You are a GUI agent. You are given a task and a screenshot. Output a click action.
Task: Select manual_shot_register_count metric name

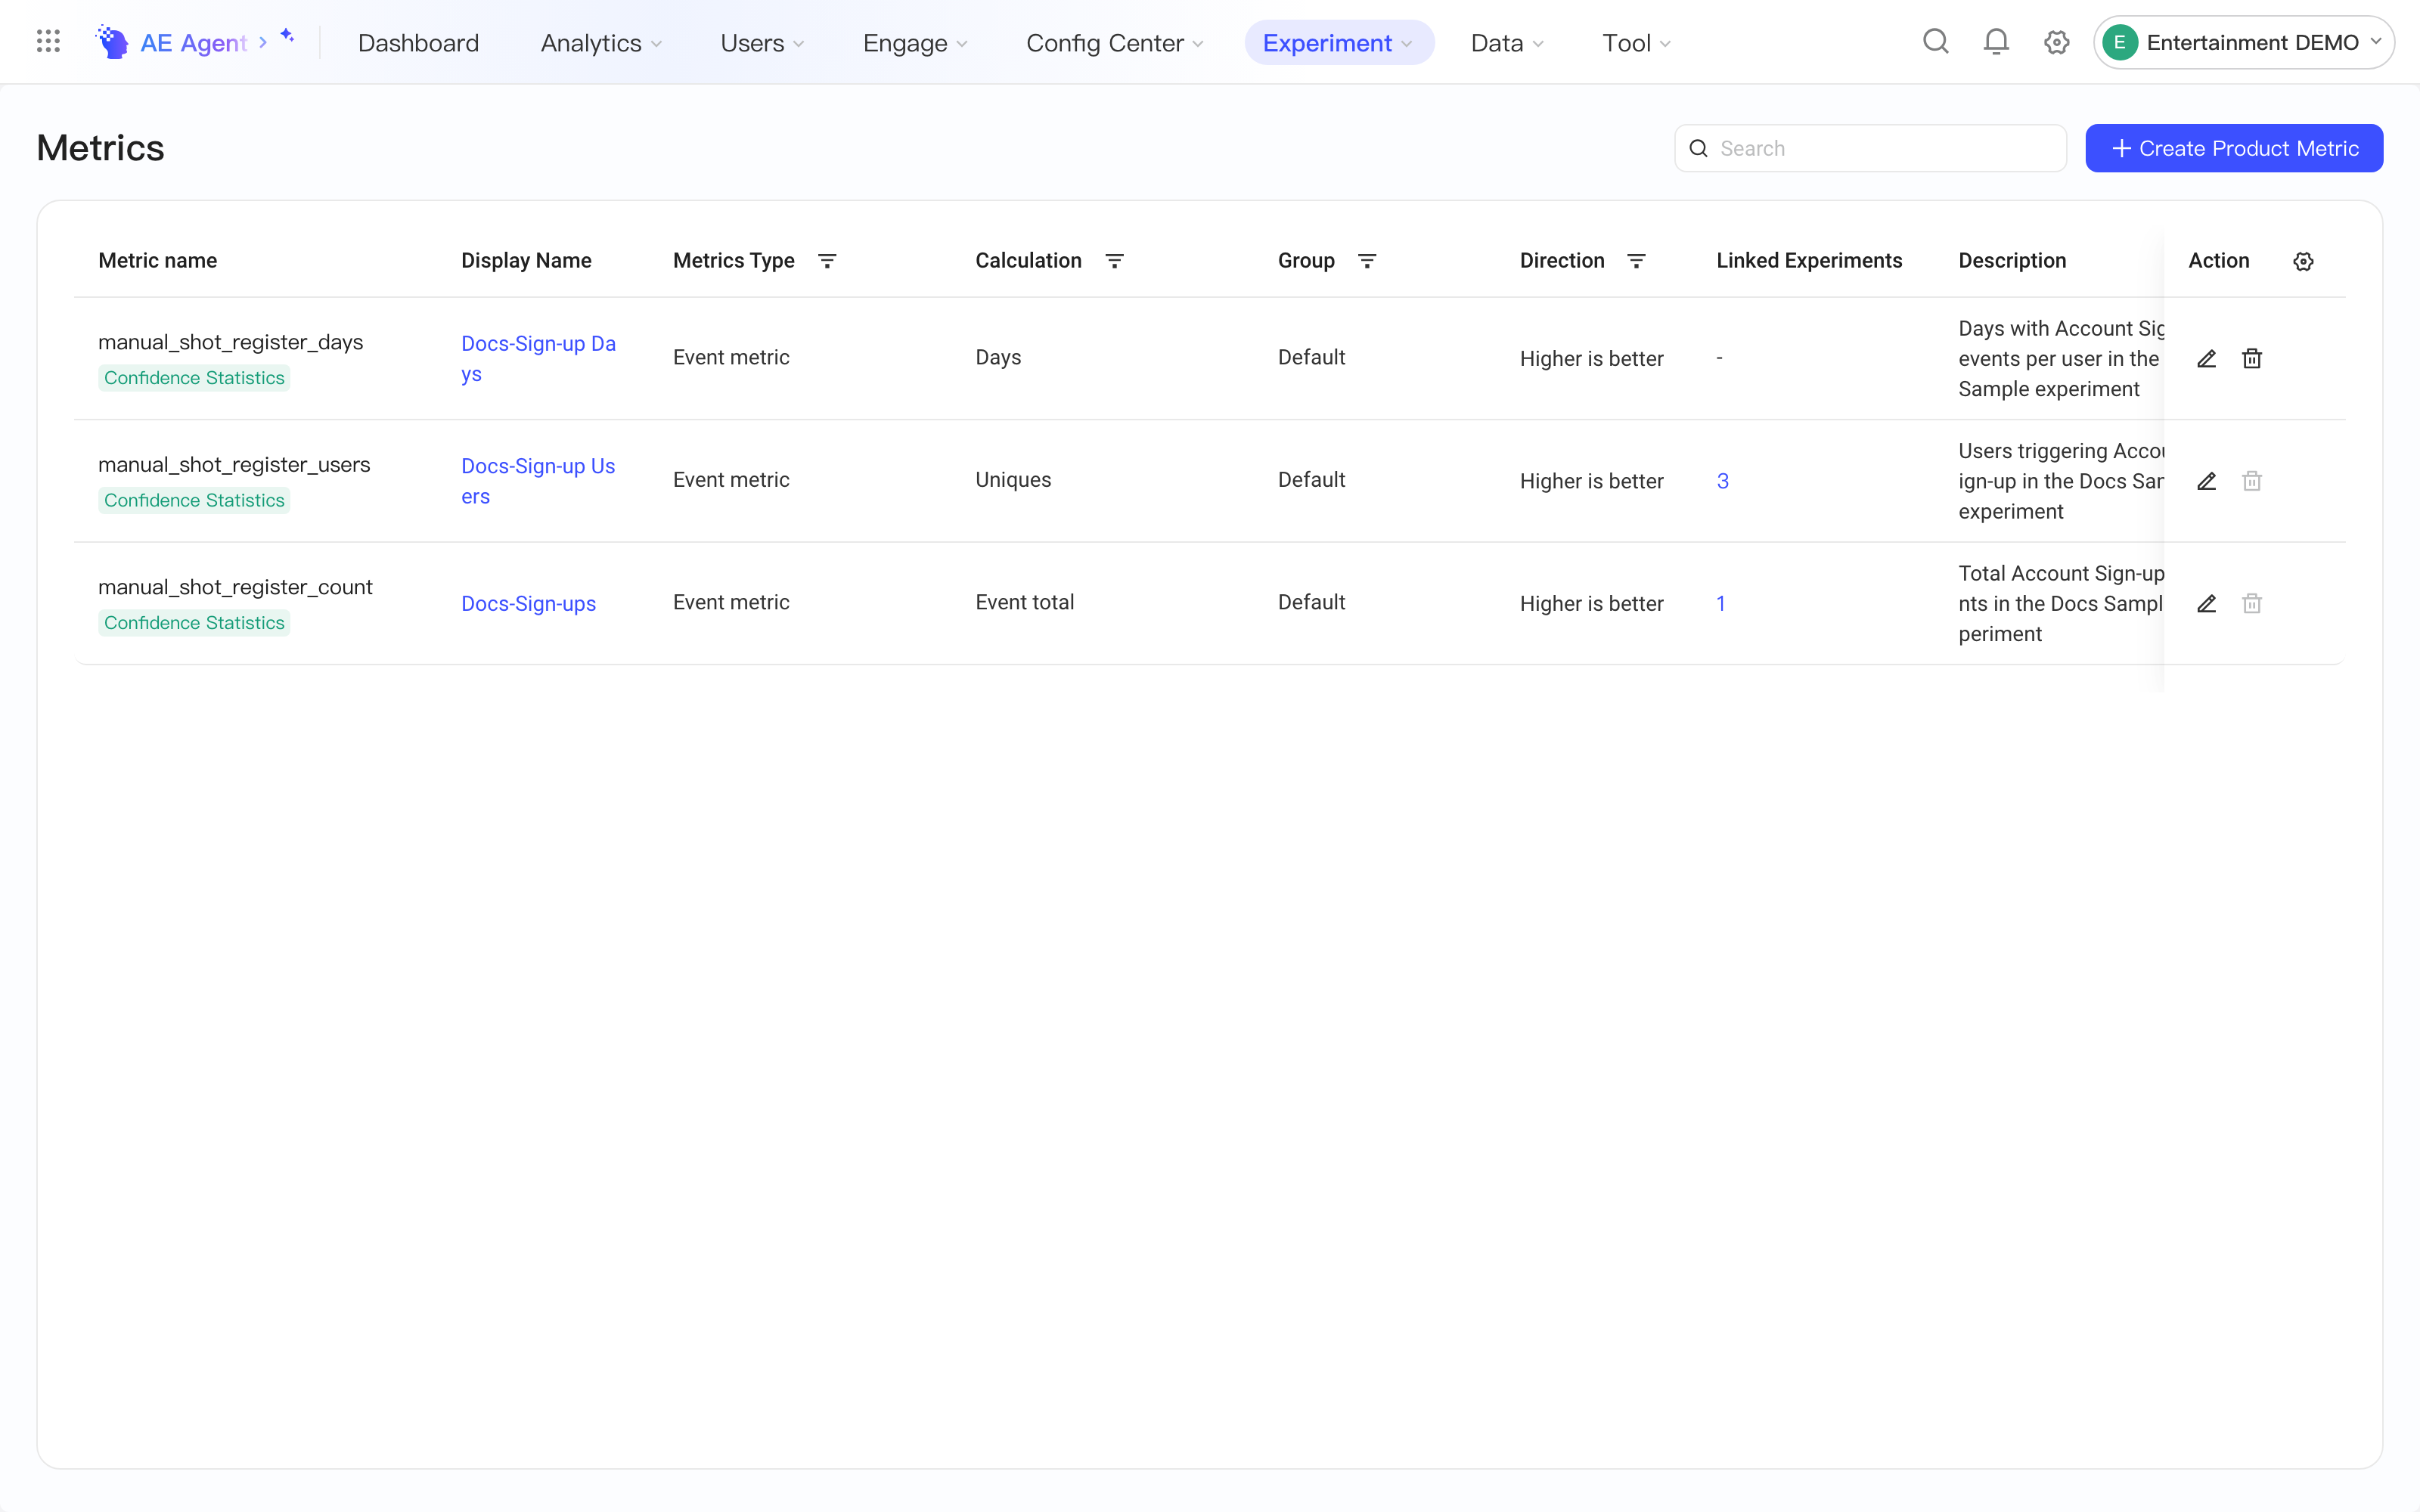tap(235, 588)
